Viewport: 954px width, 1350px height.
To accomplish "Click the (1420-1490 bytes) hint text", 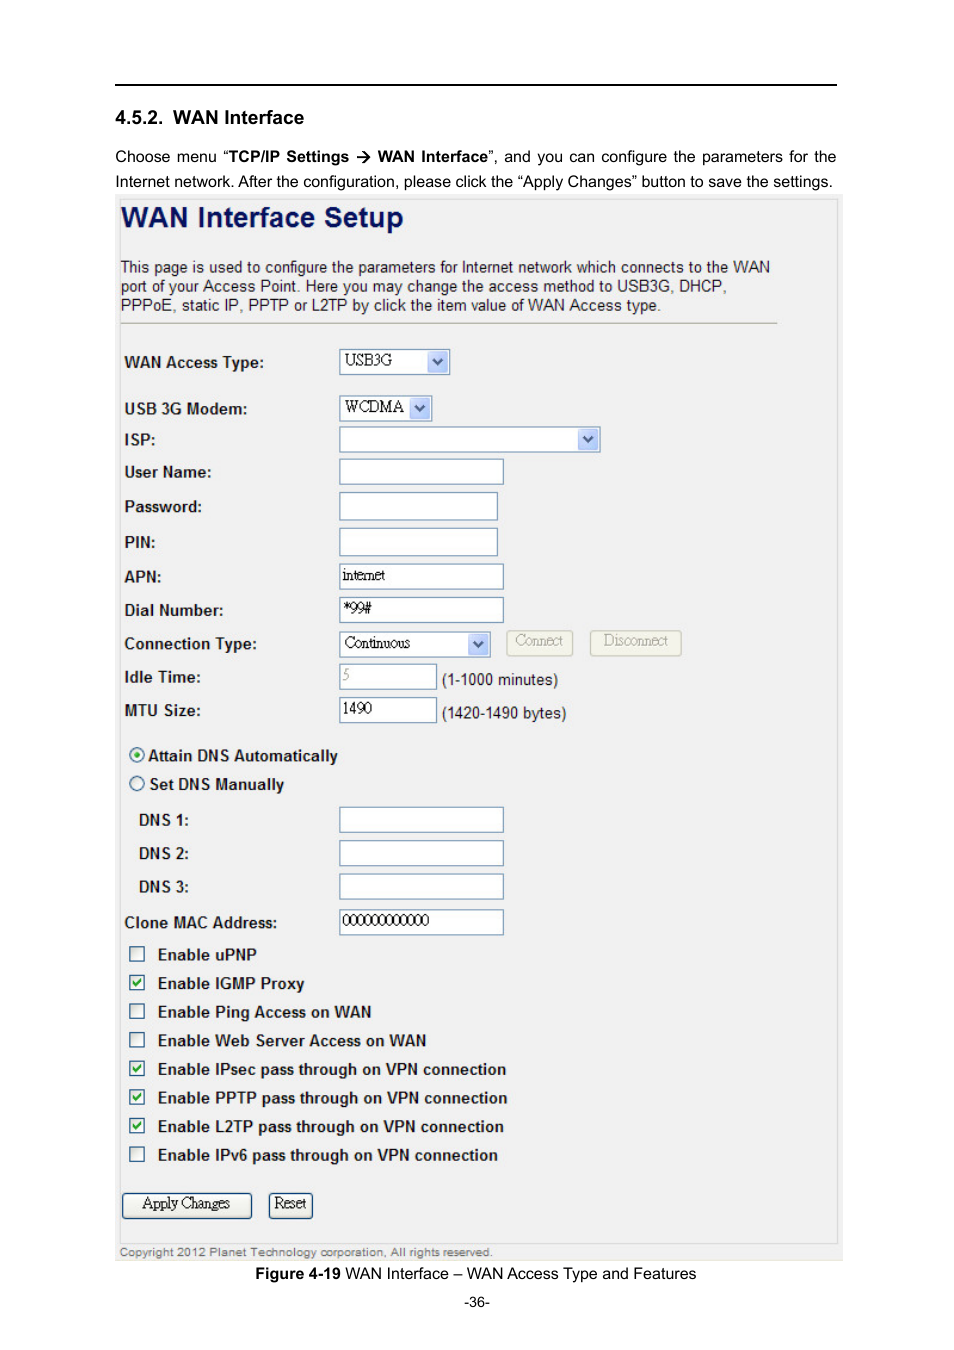I will 504,713.
